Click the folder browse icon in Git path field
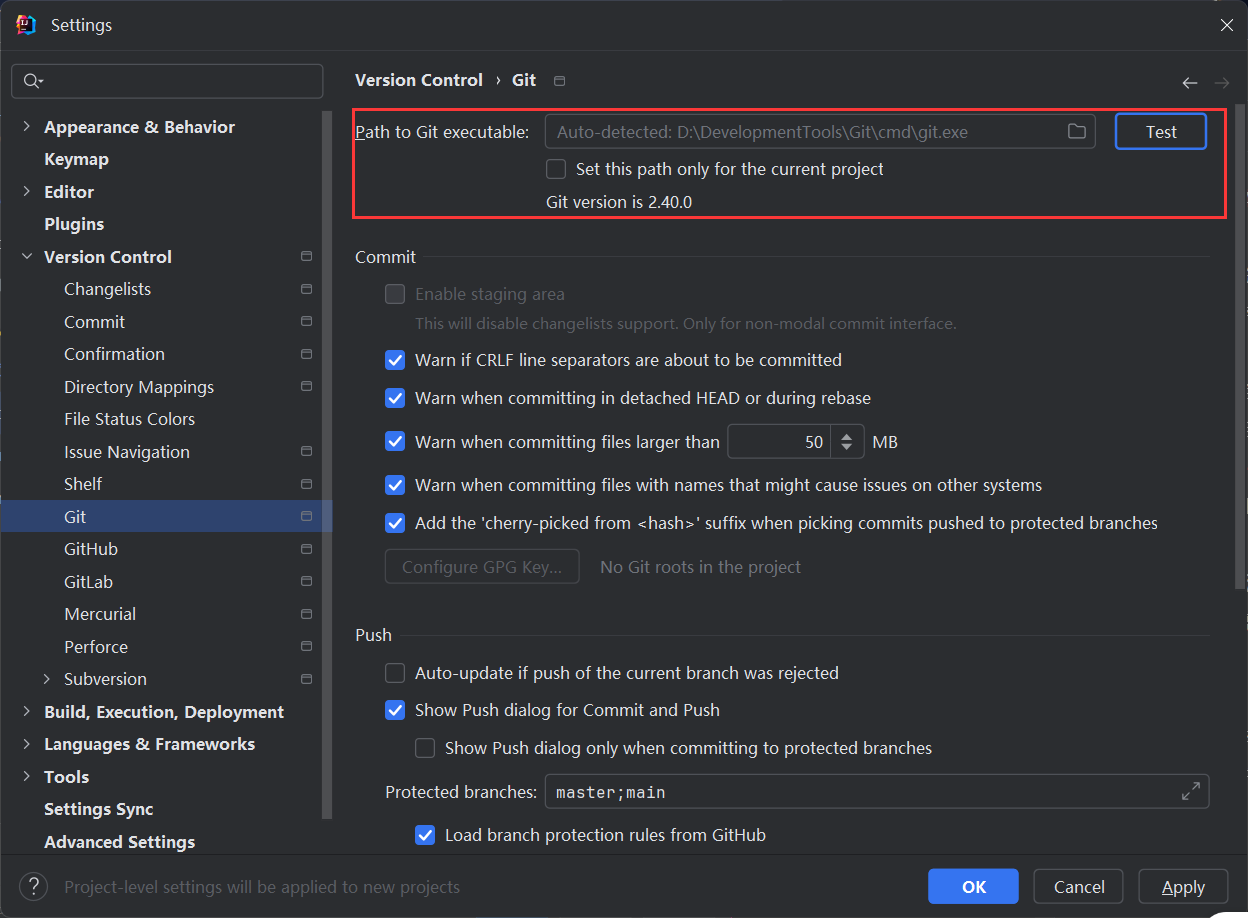This screenshot has width=1248, height=918. (1076, 131)
